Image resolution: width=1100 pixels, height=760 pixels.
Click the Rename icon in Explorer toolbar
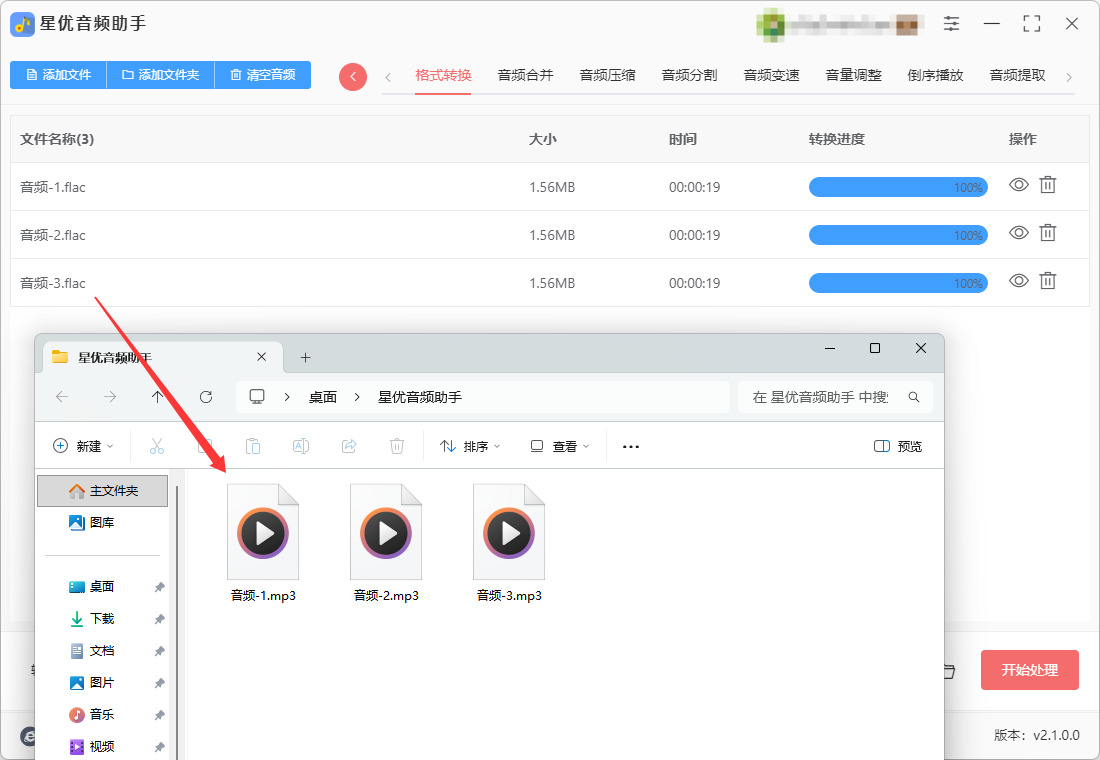tap(300, 446)
